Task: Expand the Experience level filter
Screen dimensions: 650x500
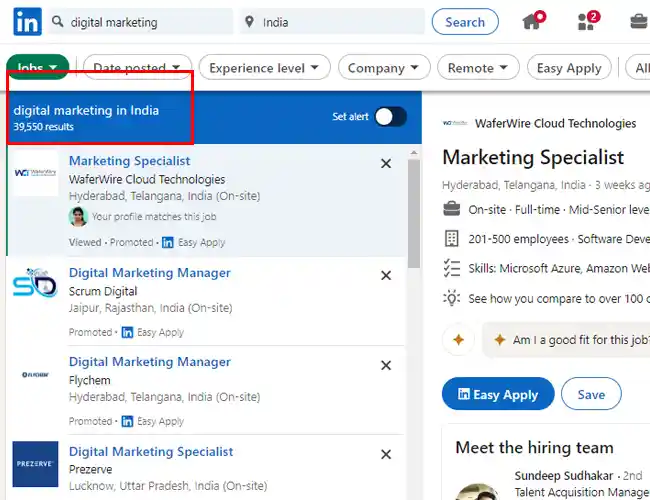Action: 264,67
